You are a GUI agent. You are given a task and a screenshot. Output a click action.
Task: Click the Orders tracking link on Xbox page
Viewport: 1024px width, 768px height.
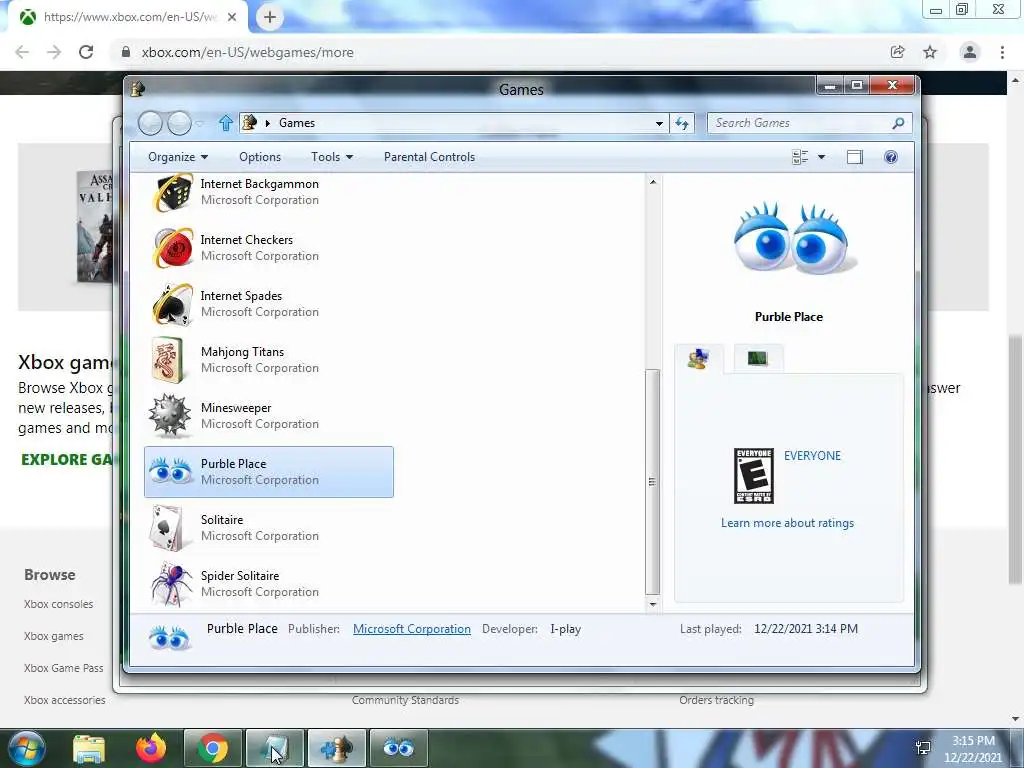click(x=716, y=700)
